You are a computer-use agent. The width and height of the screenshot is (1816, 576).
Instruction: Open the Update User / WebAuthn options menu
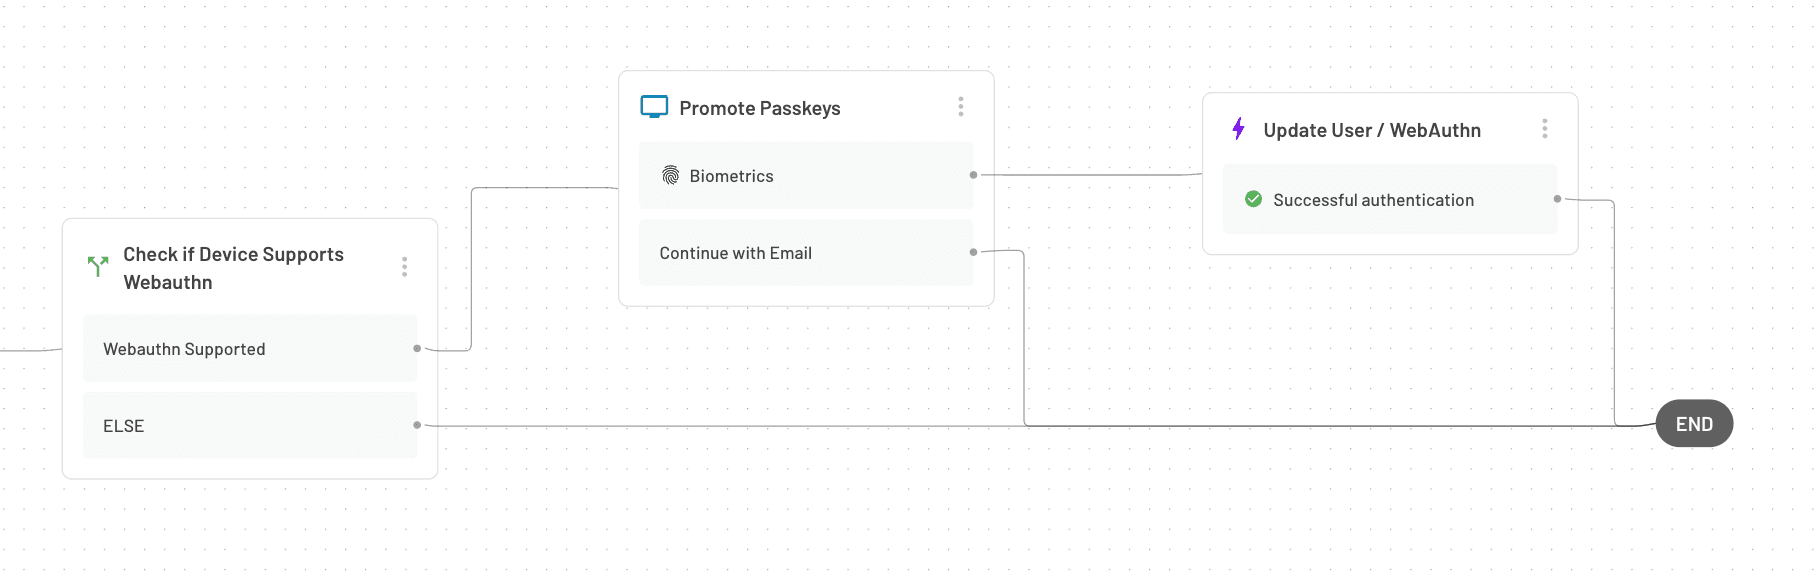point(1545,129)
